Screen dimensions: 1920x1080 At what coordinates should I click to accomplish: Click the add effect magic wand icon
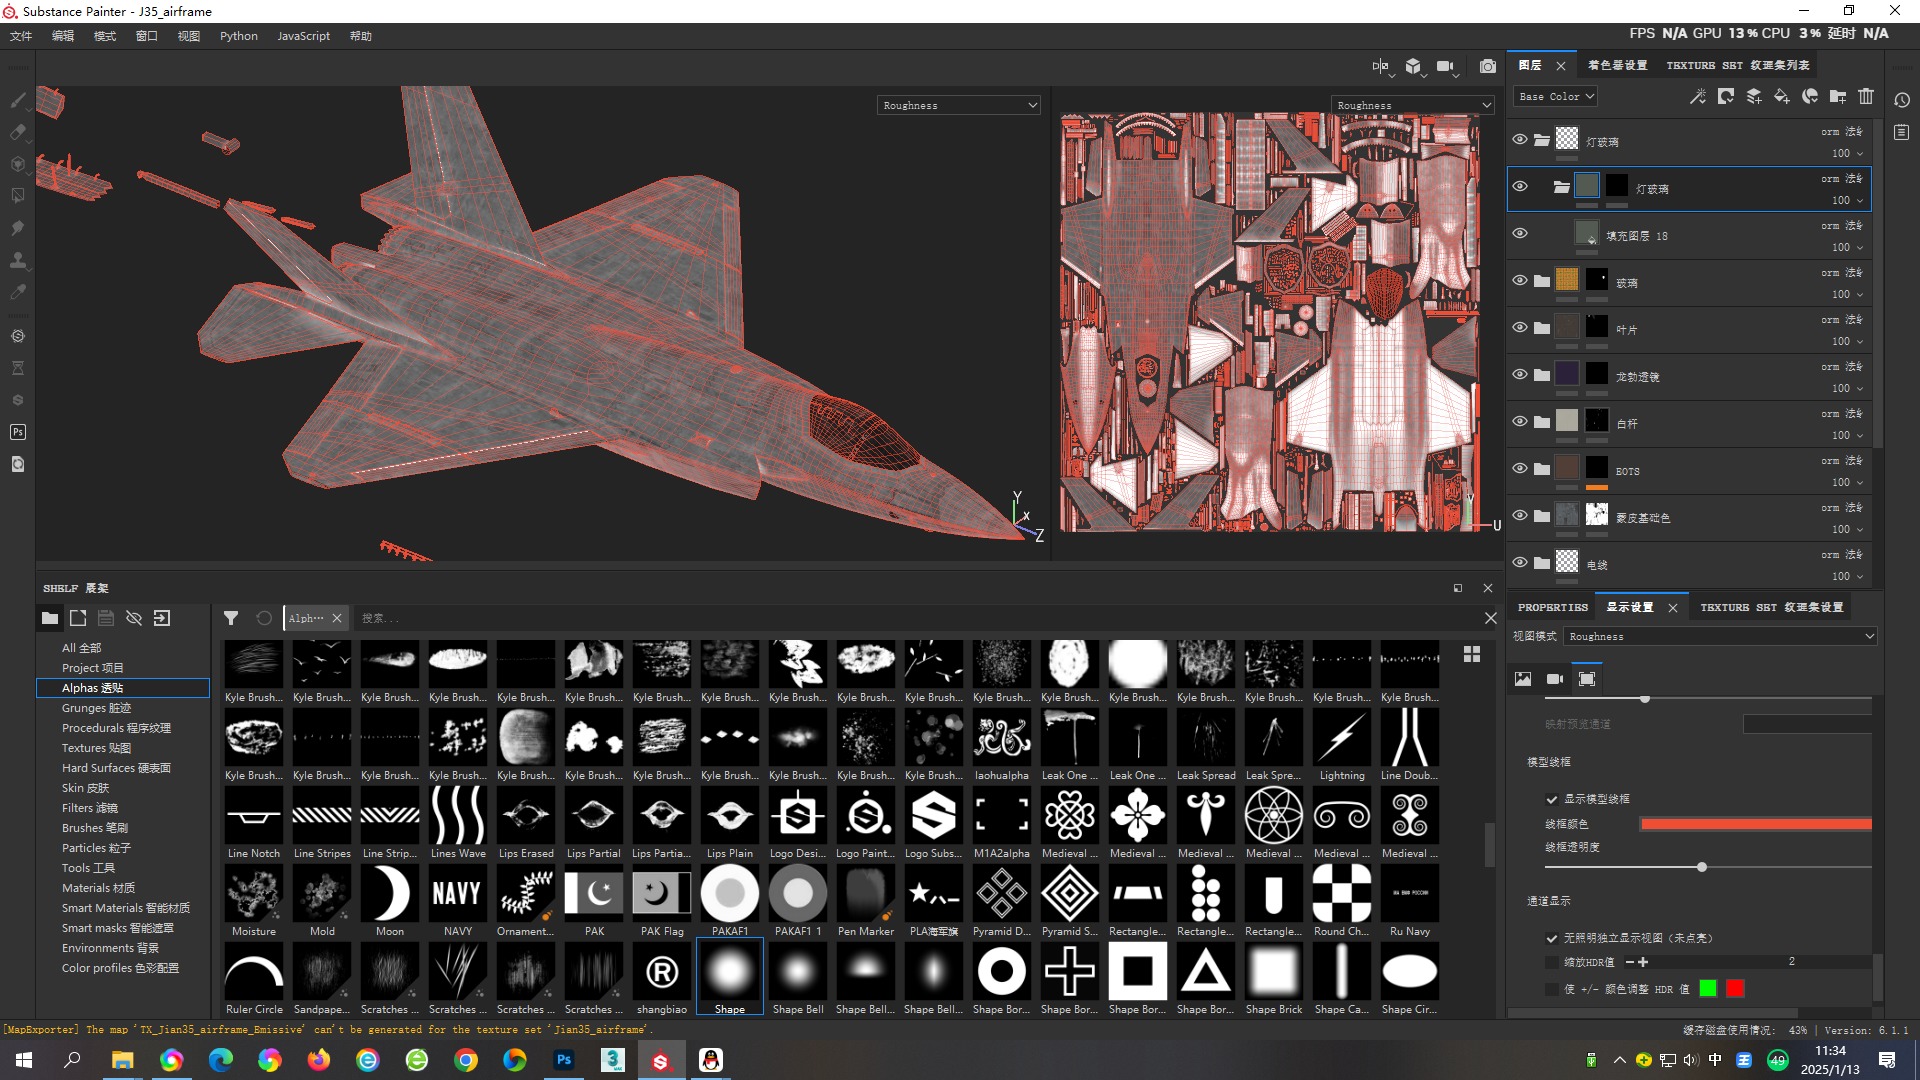pyautogui.click(x=1697, y=96)
